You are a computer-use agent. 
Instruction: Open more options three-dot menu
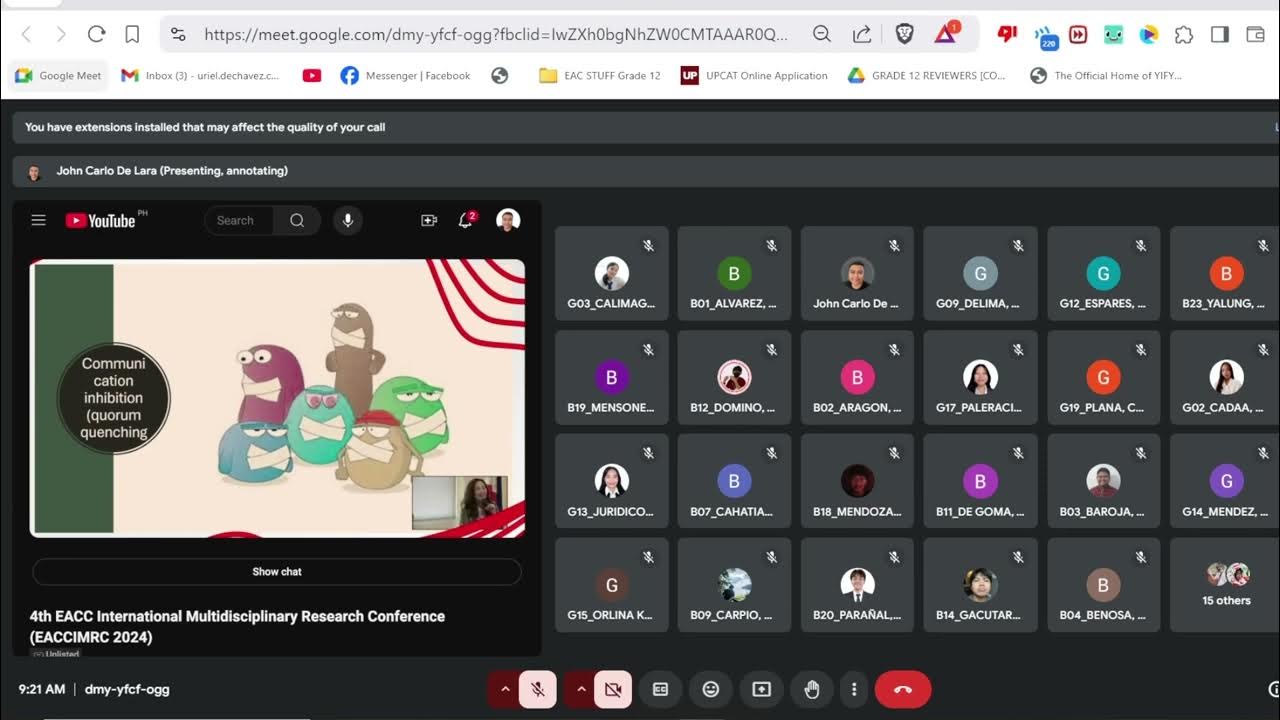click(x=854, y=689)
